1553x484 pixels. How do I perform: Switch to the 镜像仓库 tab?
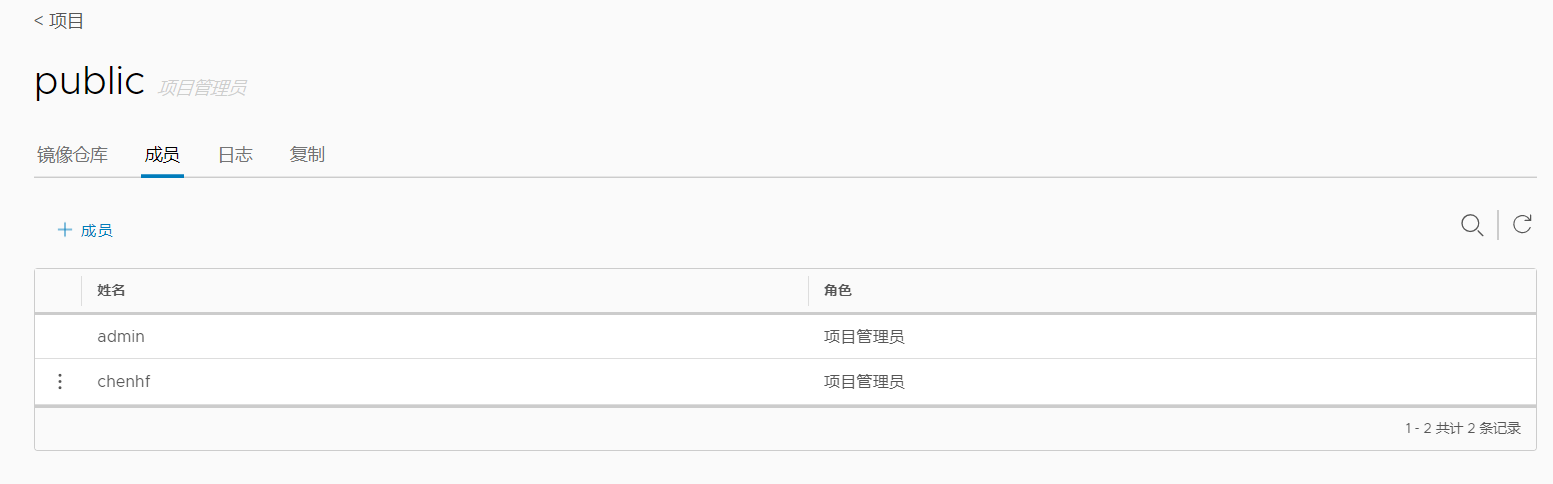coord(72,155)
